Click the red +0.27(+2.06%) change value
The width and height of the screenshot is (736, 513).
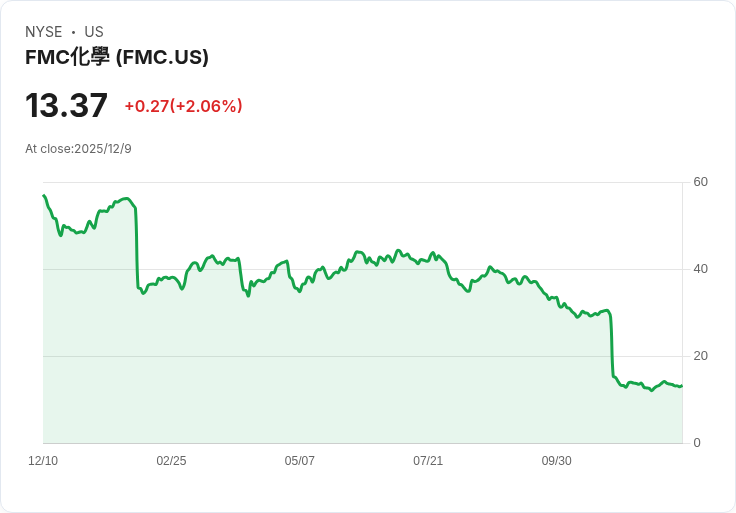[183, 106]
